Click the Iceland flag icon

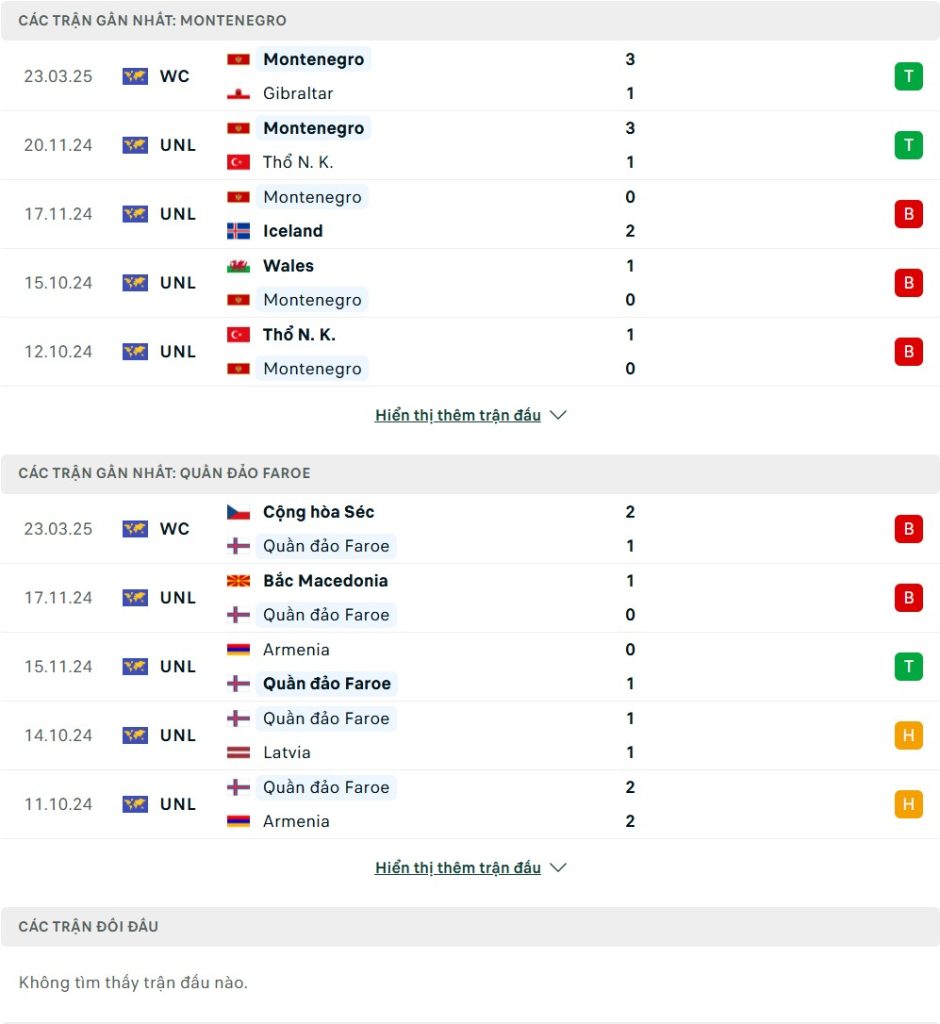238,231
